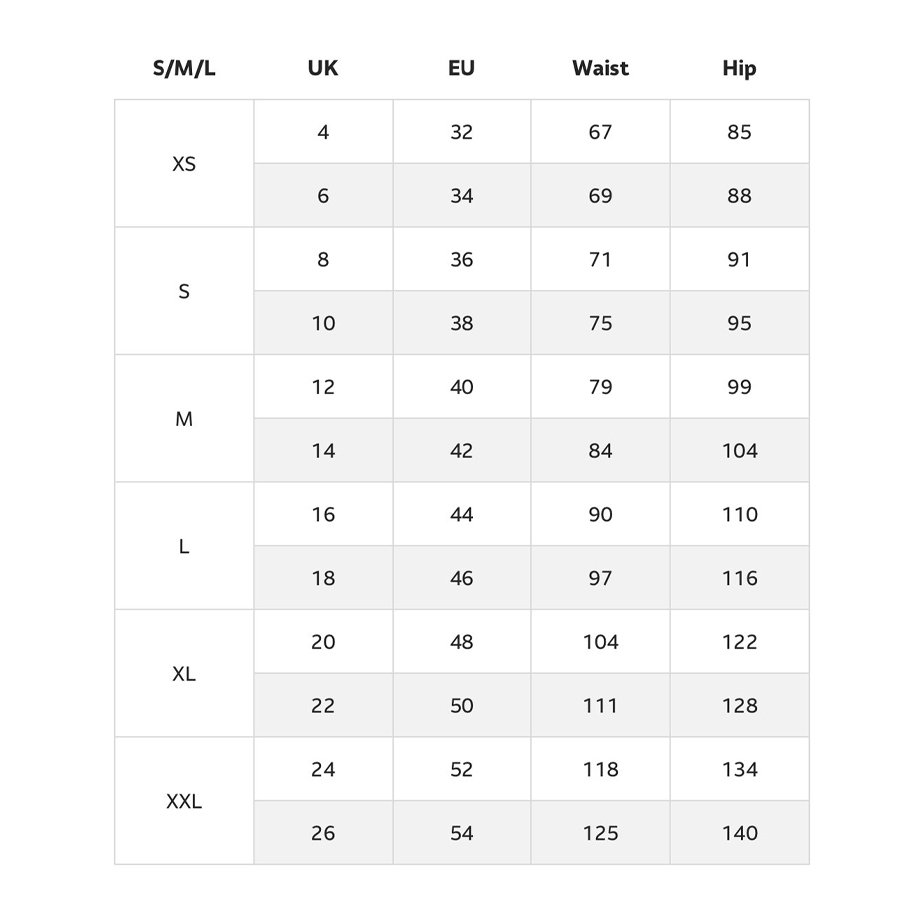920x920 pixels.
Task: Select EU size 54 cell
Action: pos(461,833)
